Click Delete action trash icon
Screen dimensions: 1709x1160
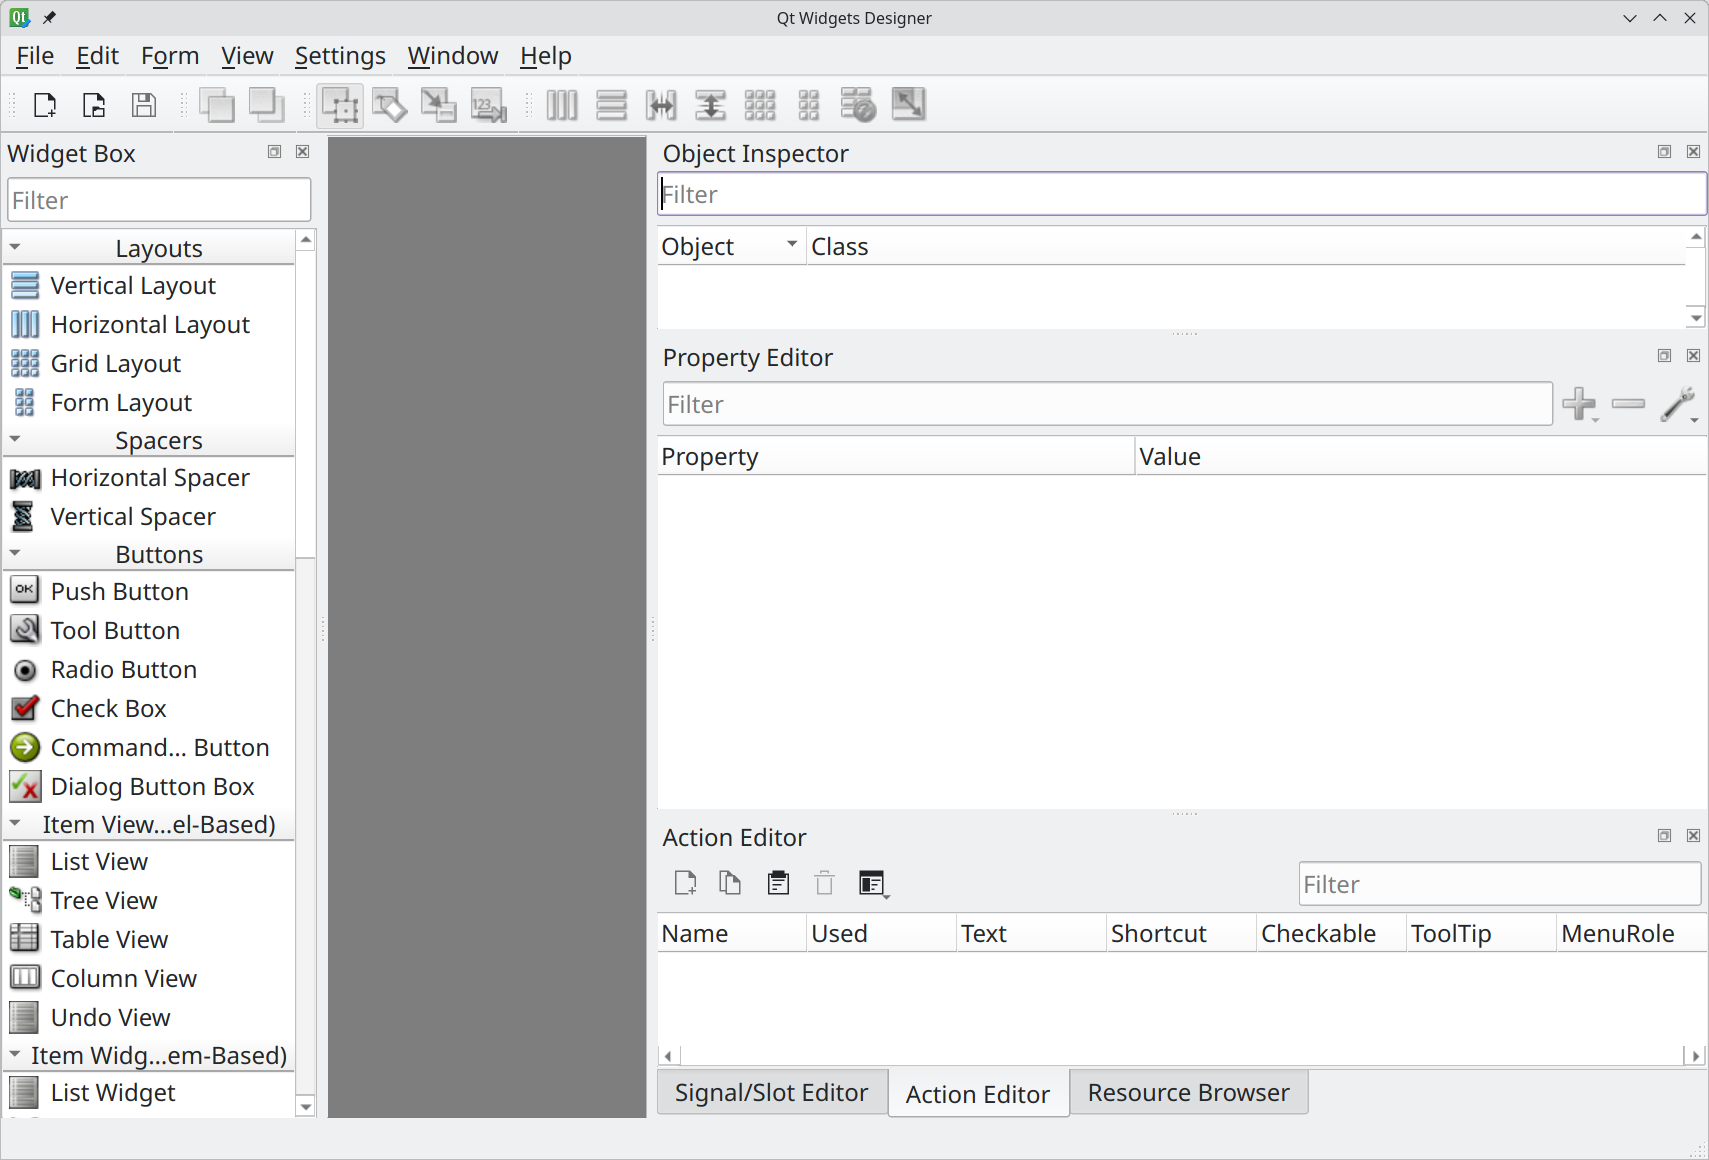[x=824, y=883]
